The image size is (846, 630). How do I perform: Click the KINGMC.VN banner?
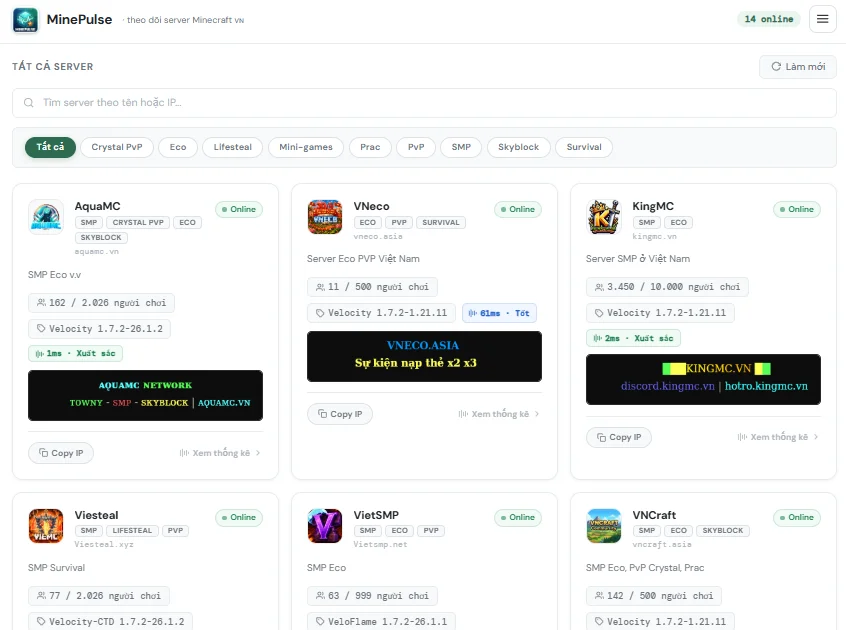point(704,380)
